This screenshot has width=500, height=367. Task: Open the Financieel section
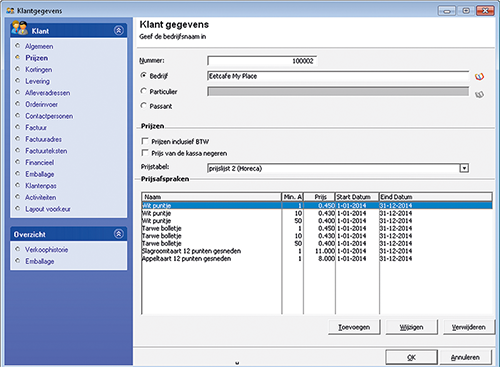pos(40,163)
